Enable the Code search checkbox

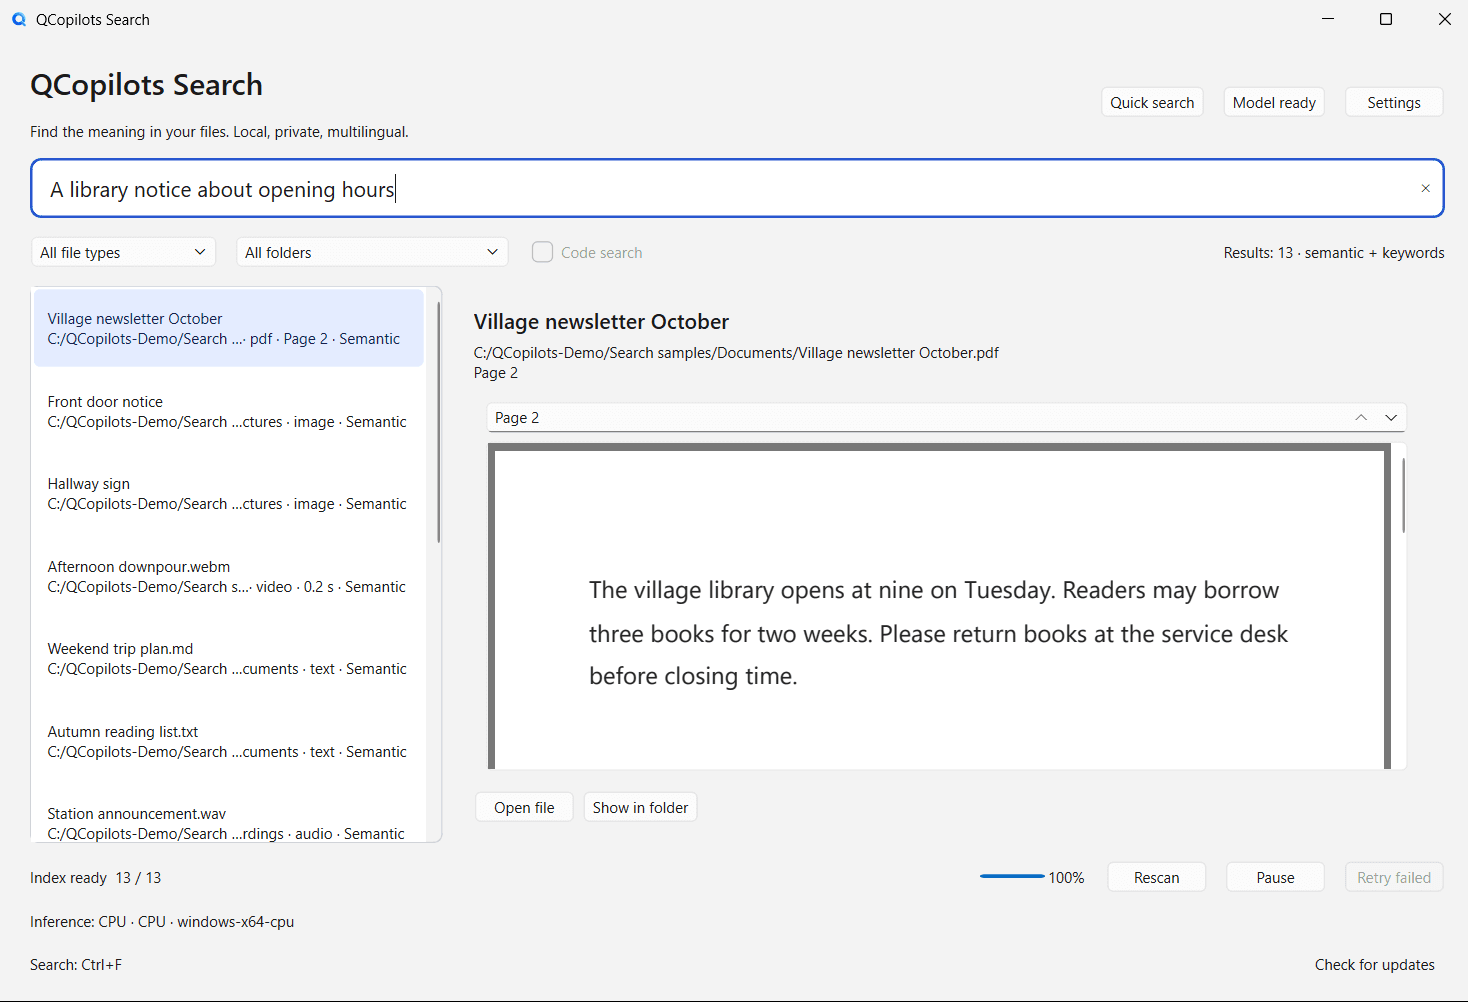pyautogui.click(x=542, y=252)
